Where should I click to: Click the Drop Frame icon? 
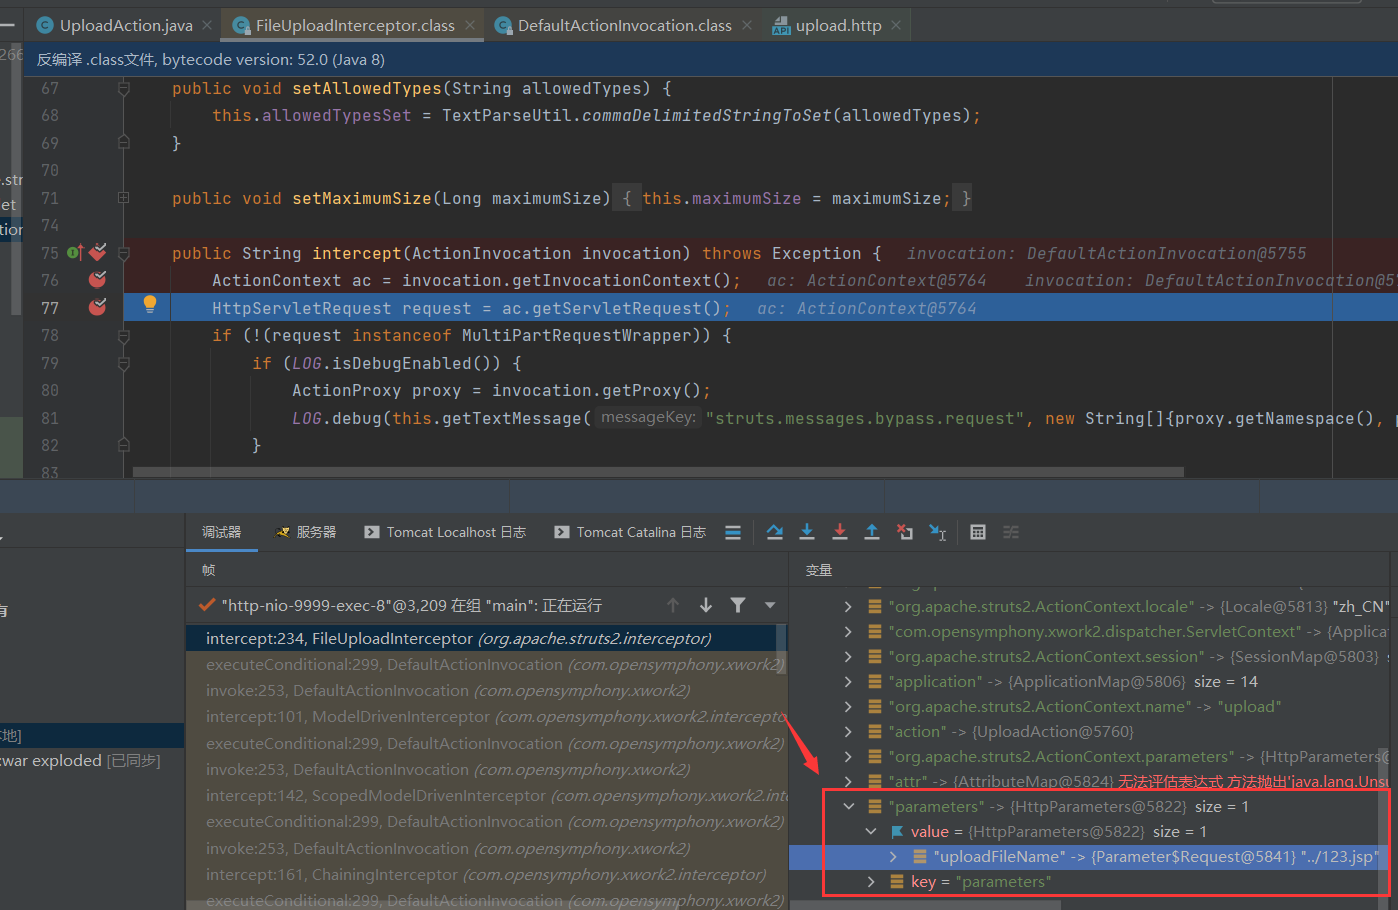(905, 532)
